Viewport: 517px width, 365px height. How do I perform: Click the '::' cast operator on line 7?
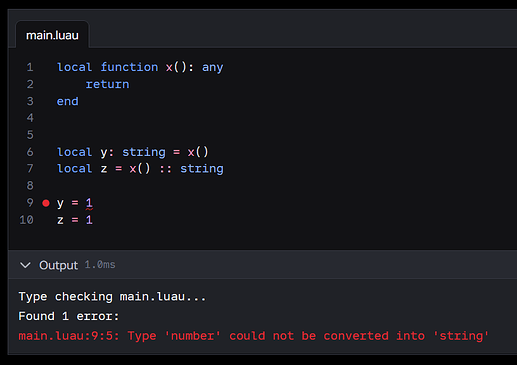coord(165,169)
